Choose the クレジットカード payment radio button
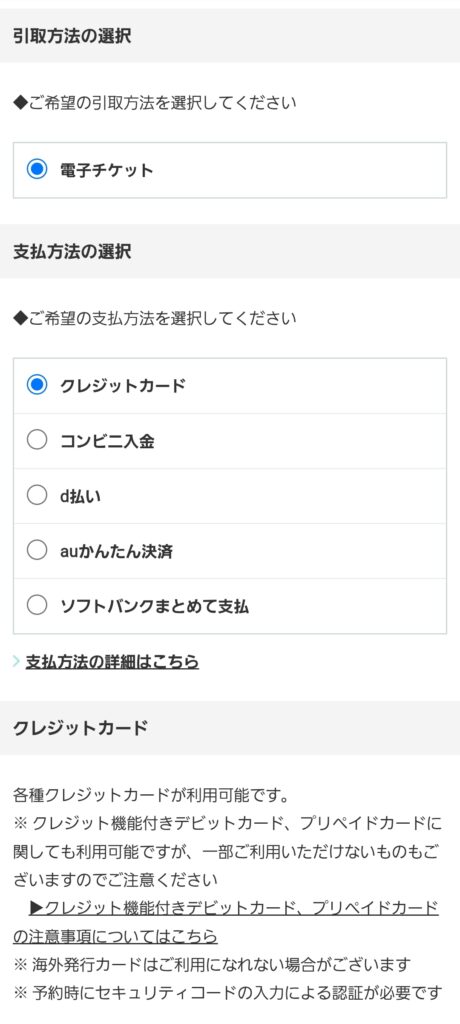Viewport: 460px width, 1024px height. (37, 385)
